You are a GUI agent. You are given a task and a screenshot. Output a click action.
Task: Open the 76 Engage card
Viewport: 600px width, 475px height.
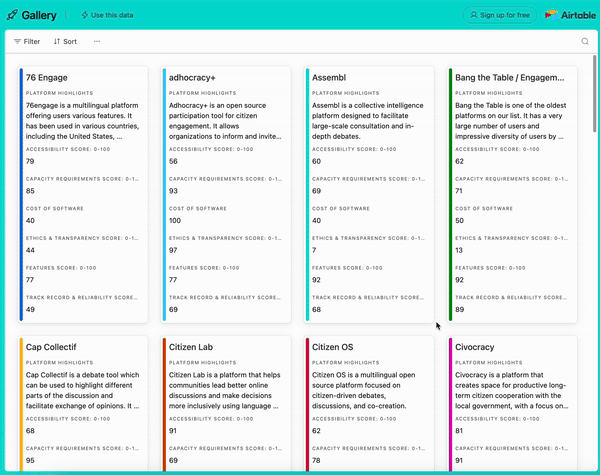[x=83, y=194]
